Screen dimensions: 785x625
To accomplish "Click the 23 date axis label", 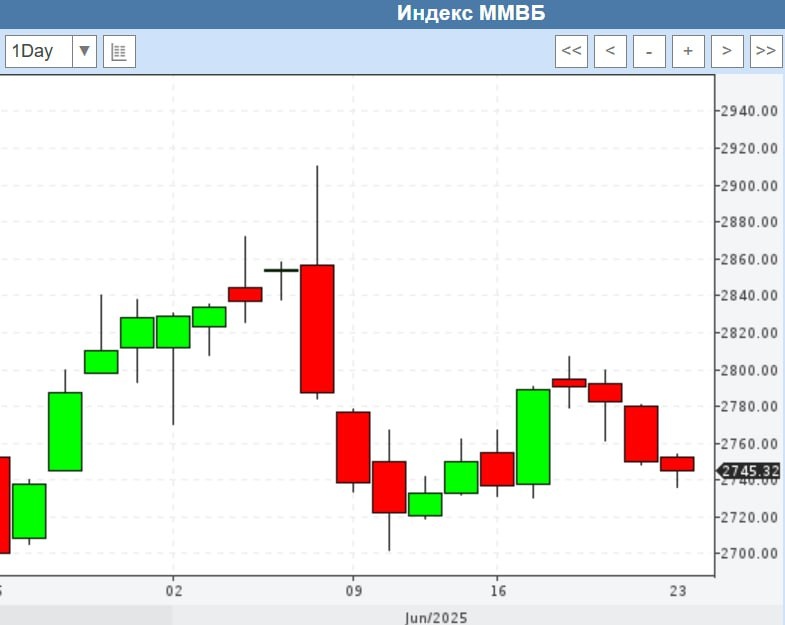I will click(678, 591).
